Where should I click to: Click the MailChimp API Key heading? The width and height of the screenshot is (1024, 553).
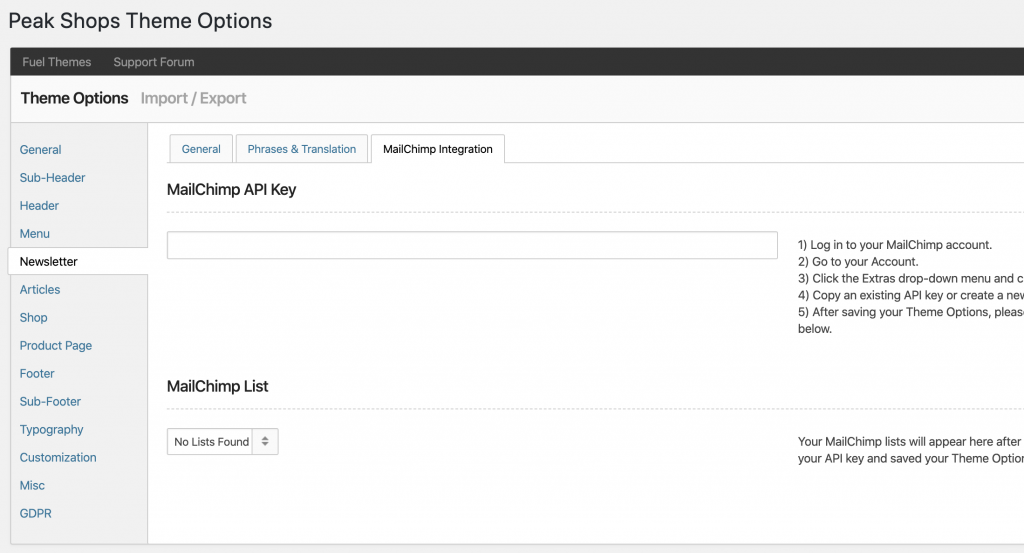tap(231, 190)
